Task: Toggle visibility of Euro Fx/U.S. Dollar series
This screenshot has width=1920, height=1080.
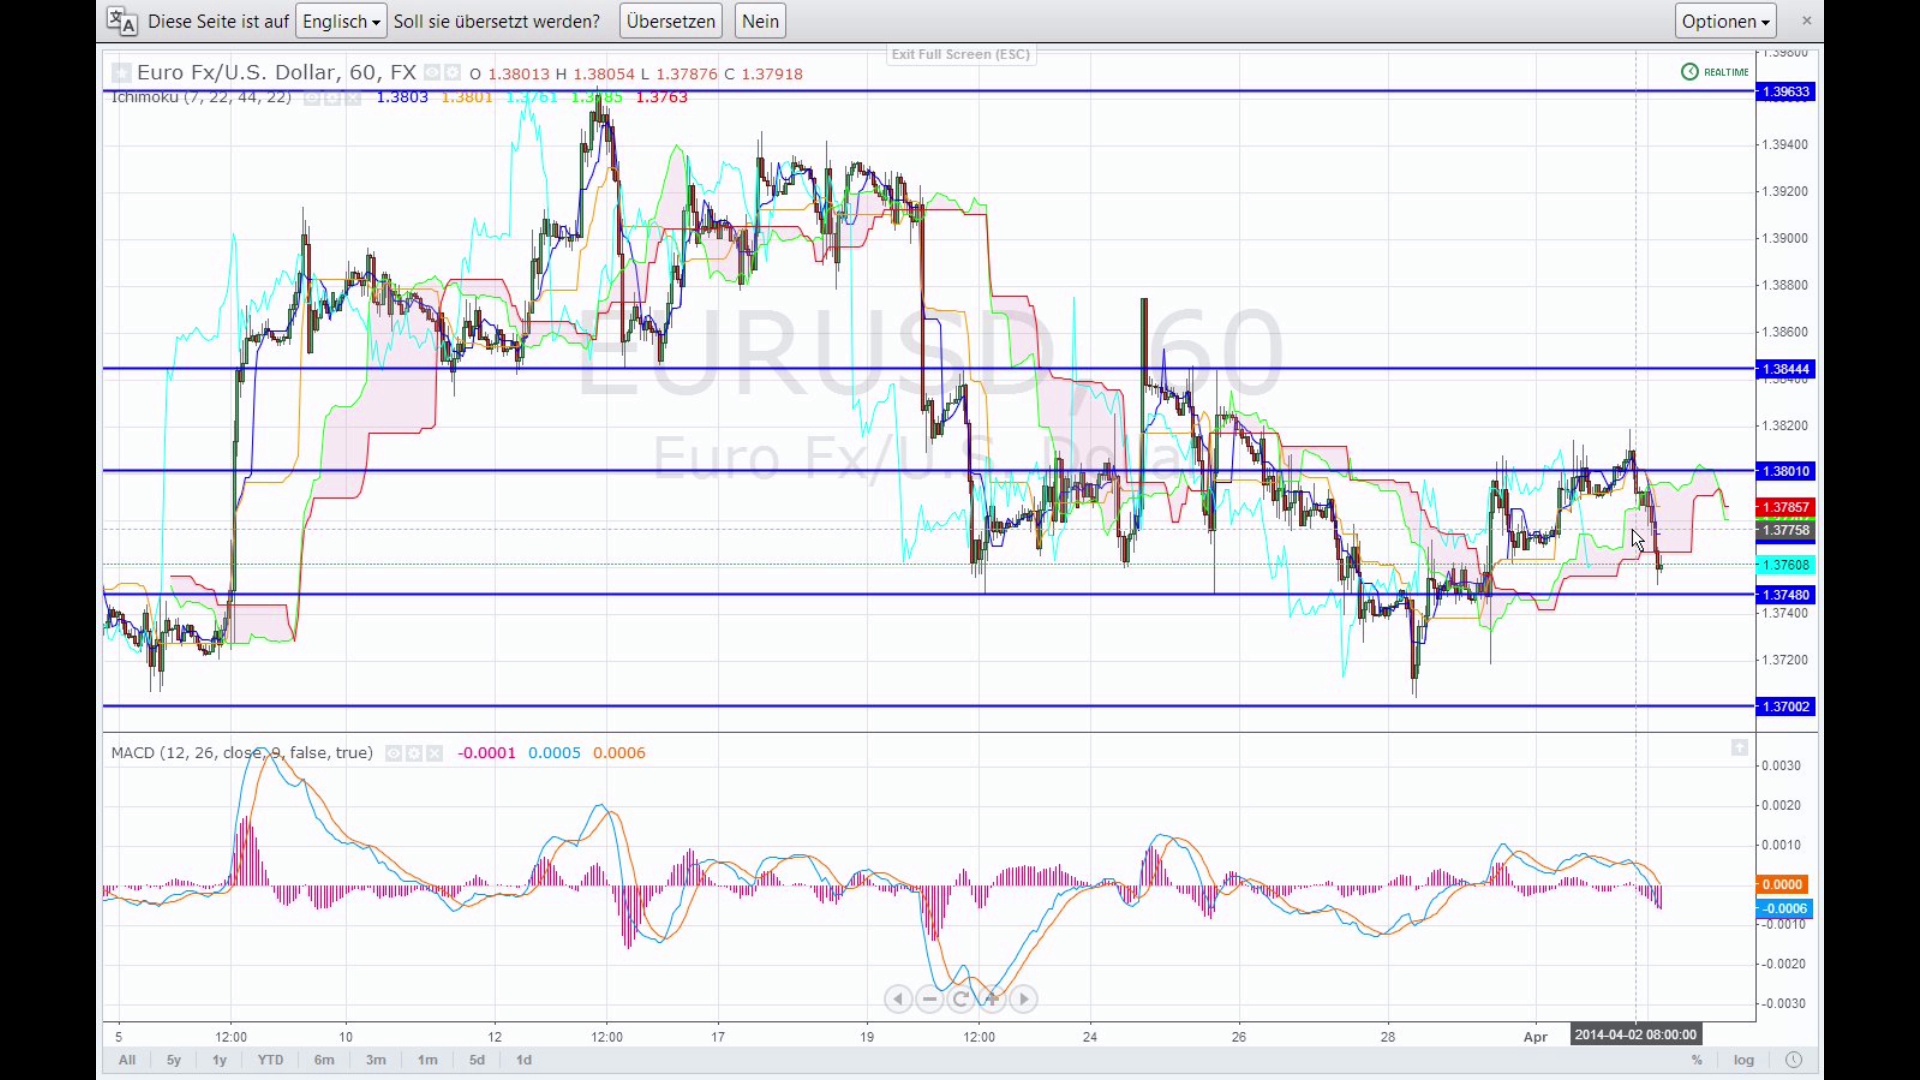Action: click(x=432, y=73)
